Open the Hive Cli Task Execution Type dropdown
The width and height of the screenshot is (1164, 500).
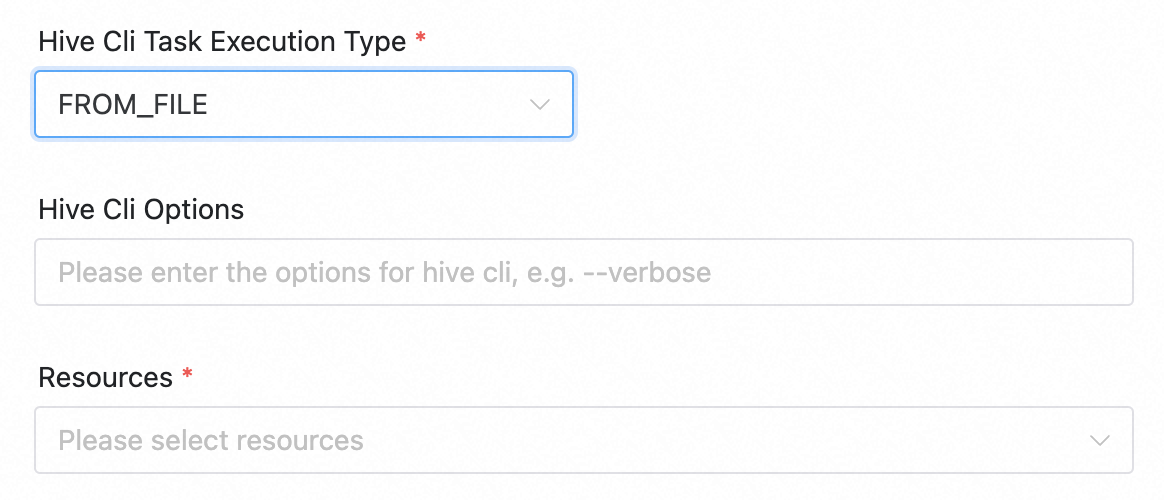304,104
